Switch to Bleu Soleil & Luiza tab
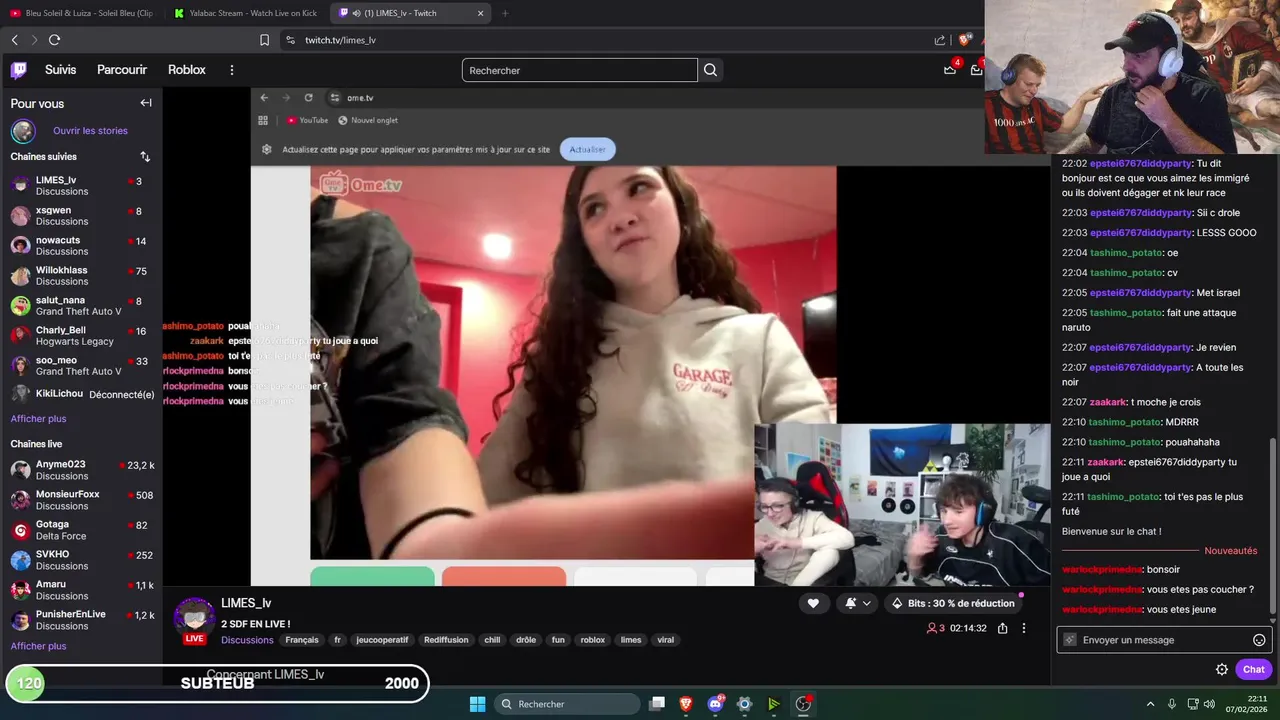Image resolution: width=1280 pixels, height=720 pixels. tap(82, 13)
